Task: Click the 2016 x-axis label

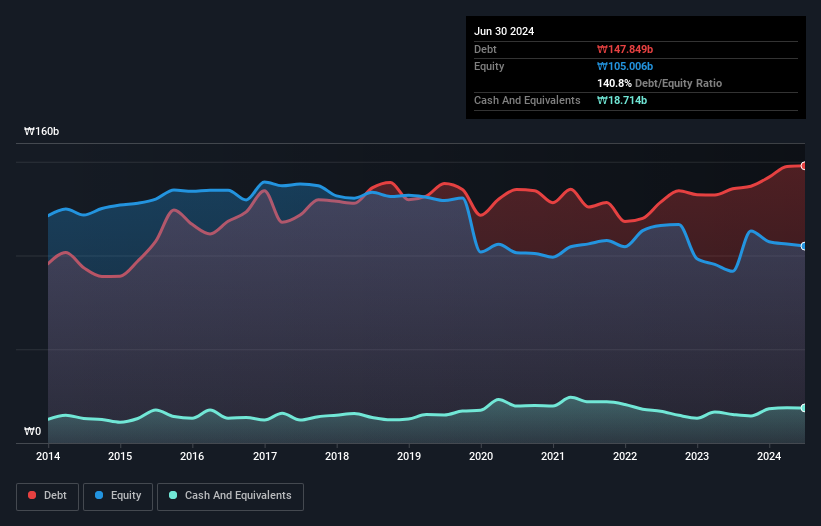Action: [192, 456]
